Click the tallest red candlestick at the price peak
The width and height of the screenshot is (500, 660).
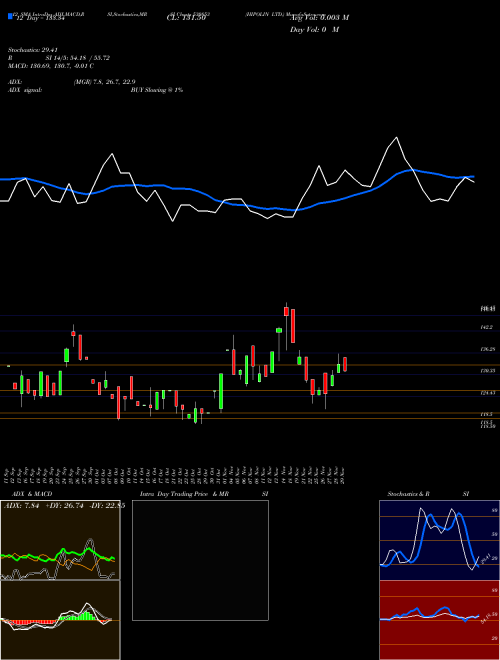coord(293,326)
